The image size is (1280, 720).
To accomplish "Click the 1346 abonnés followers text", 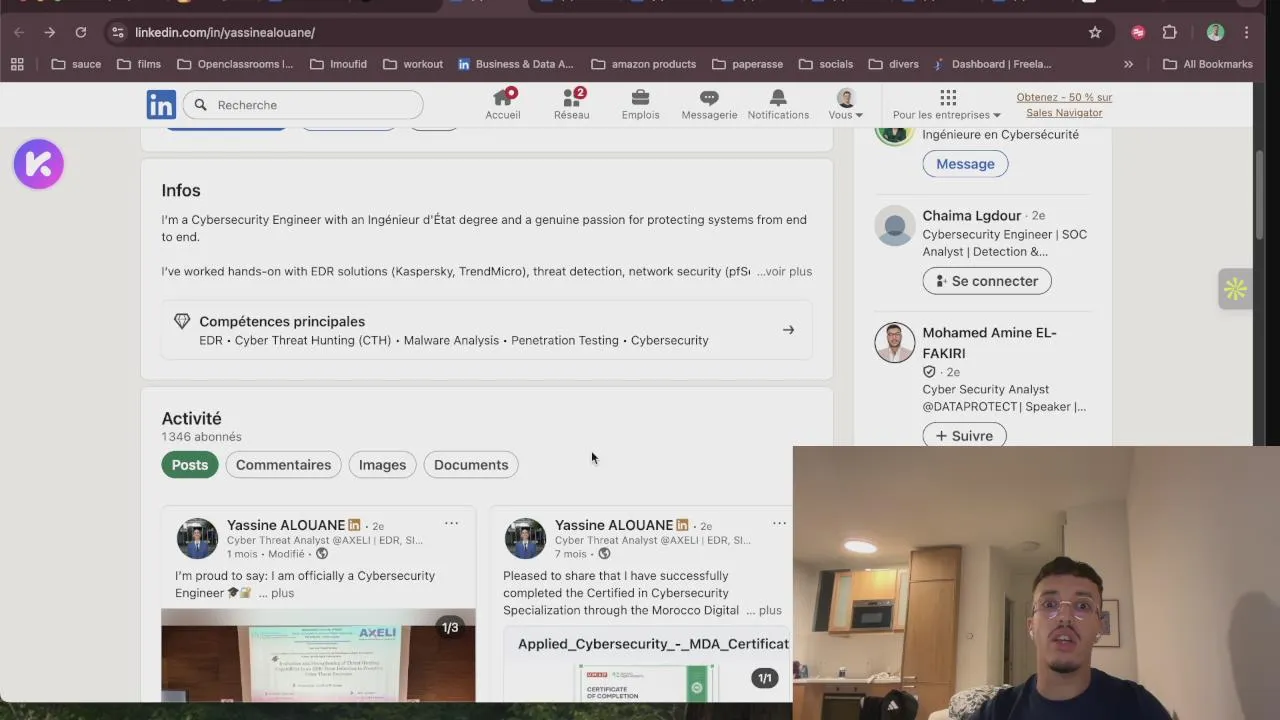I will (x=201, y=437).
